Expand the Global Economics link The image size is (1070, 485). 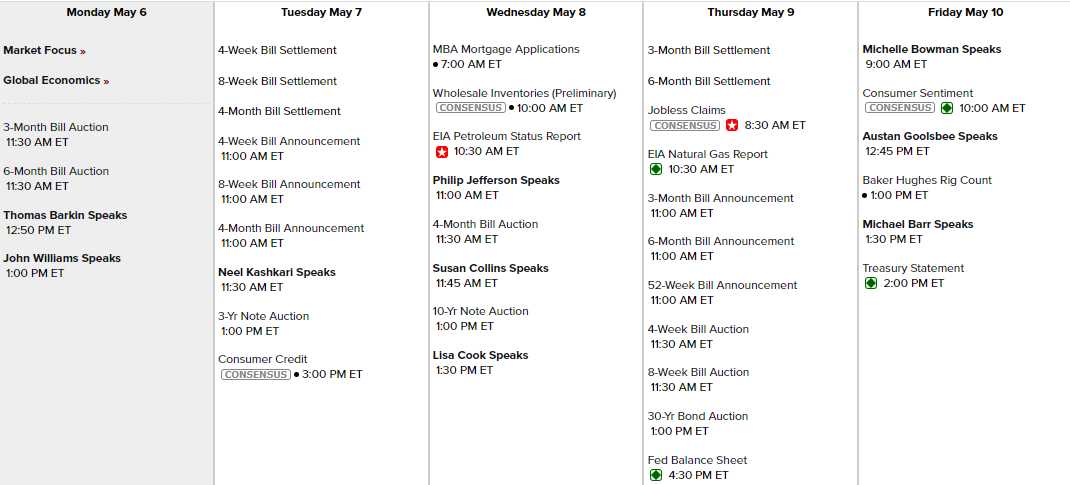coord(56,80)
